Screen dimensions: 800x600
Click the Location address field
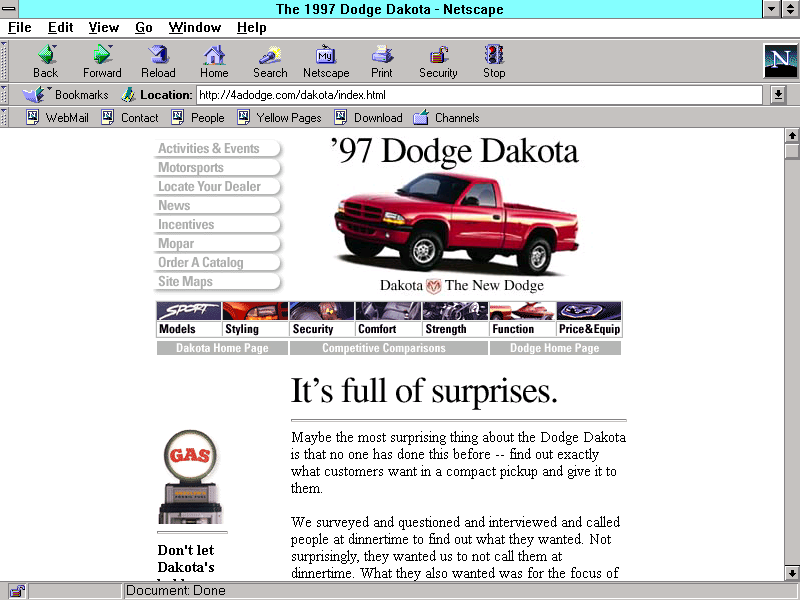(480, 95)
